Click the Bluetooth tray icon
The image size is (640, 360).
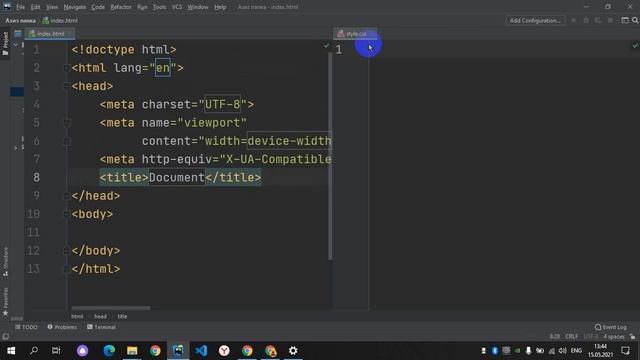(x=495, y=351)
